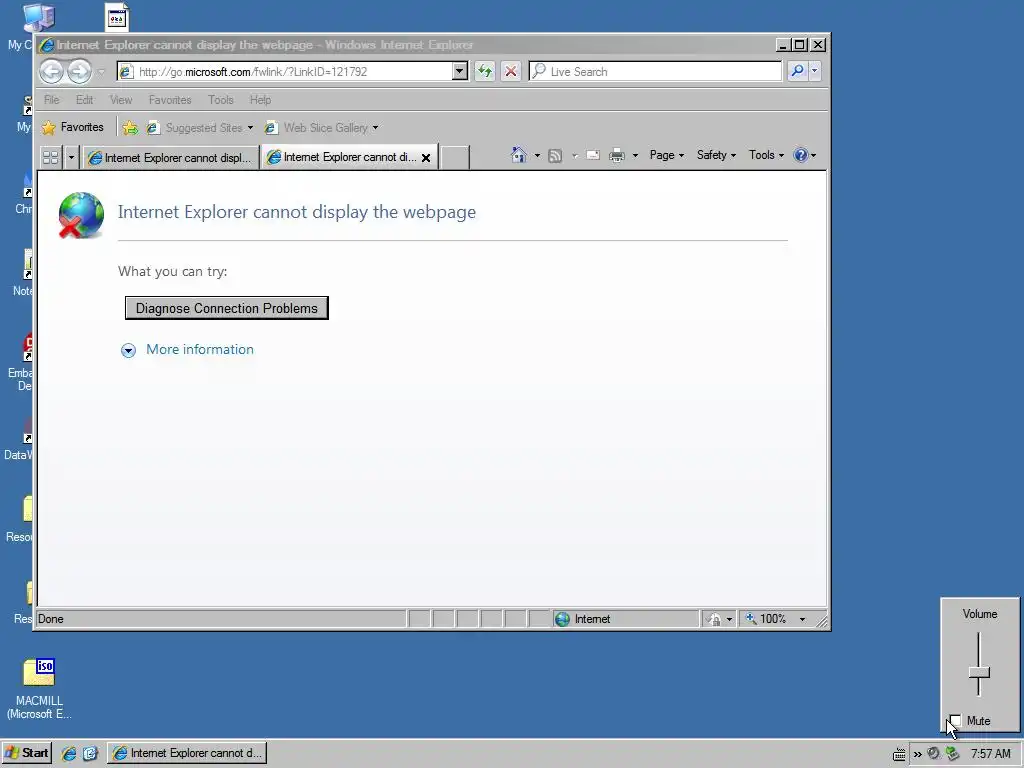Open the Home icon dropdown arrow

537,155
